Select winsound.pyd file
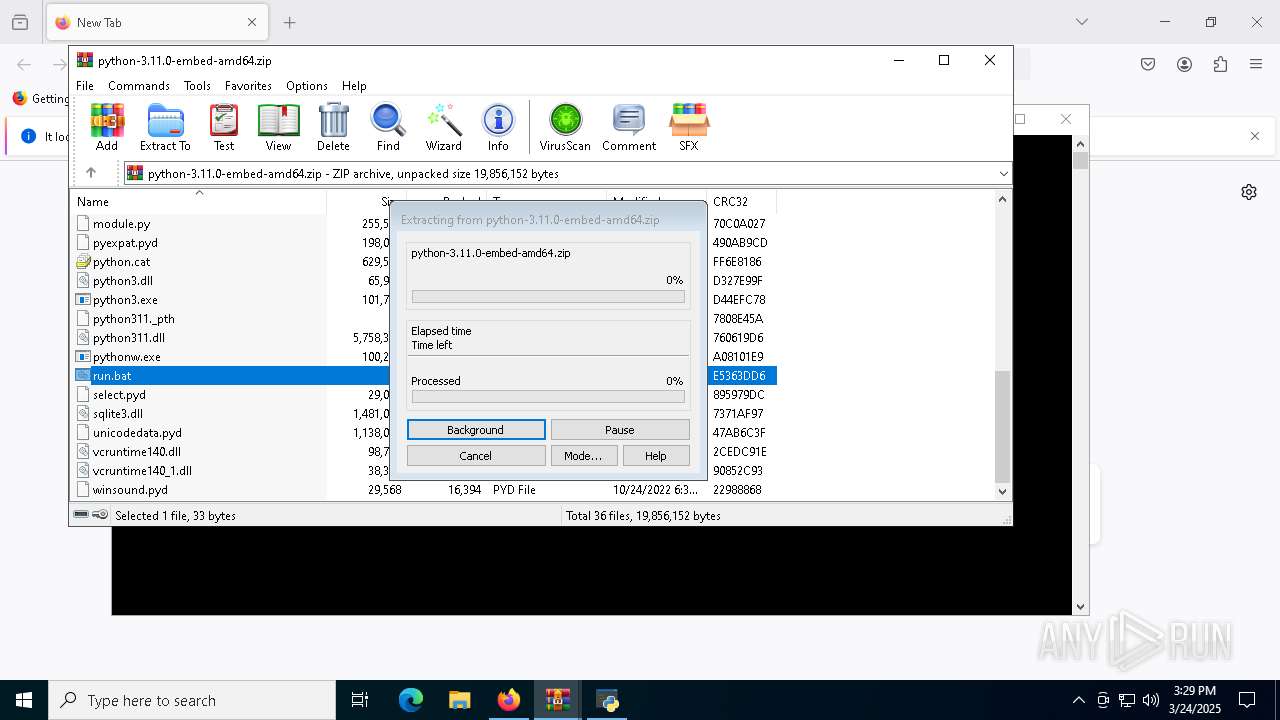Image resolution: width=1280 pixels, height=720 pixels. 130,490
